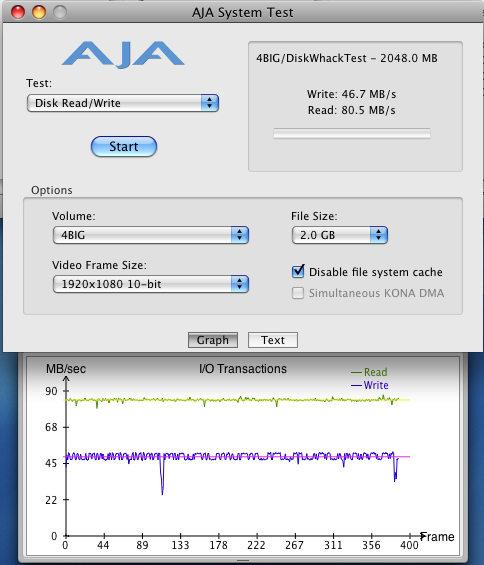Viewport: 484px width, 565px height.
Task: Toggle the Simultaneous KONA DMA checkbox
Action: tap(298, 293)
